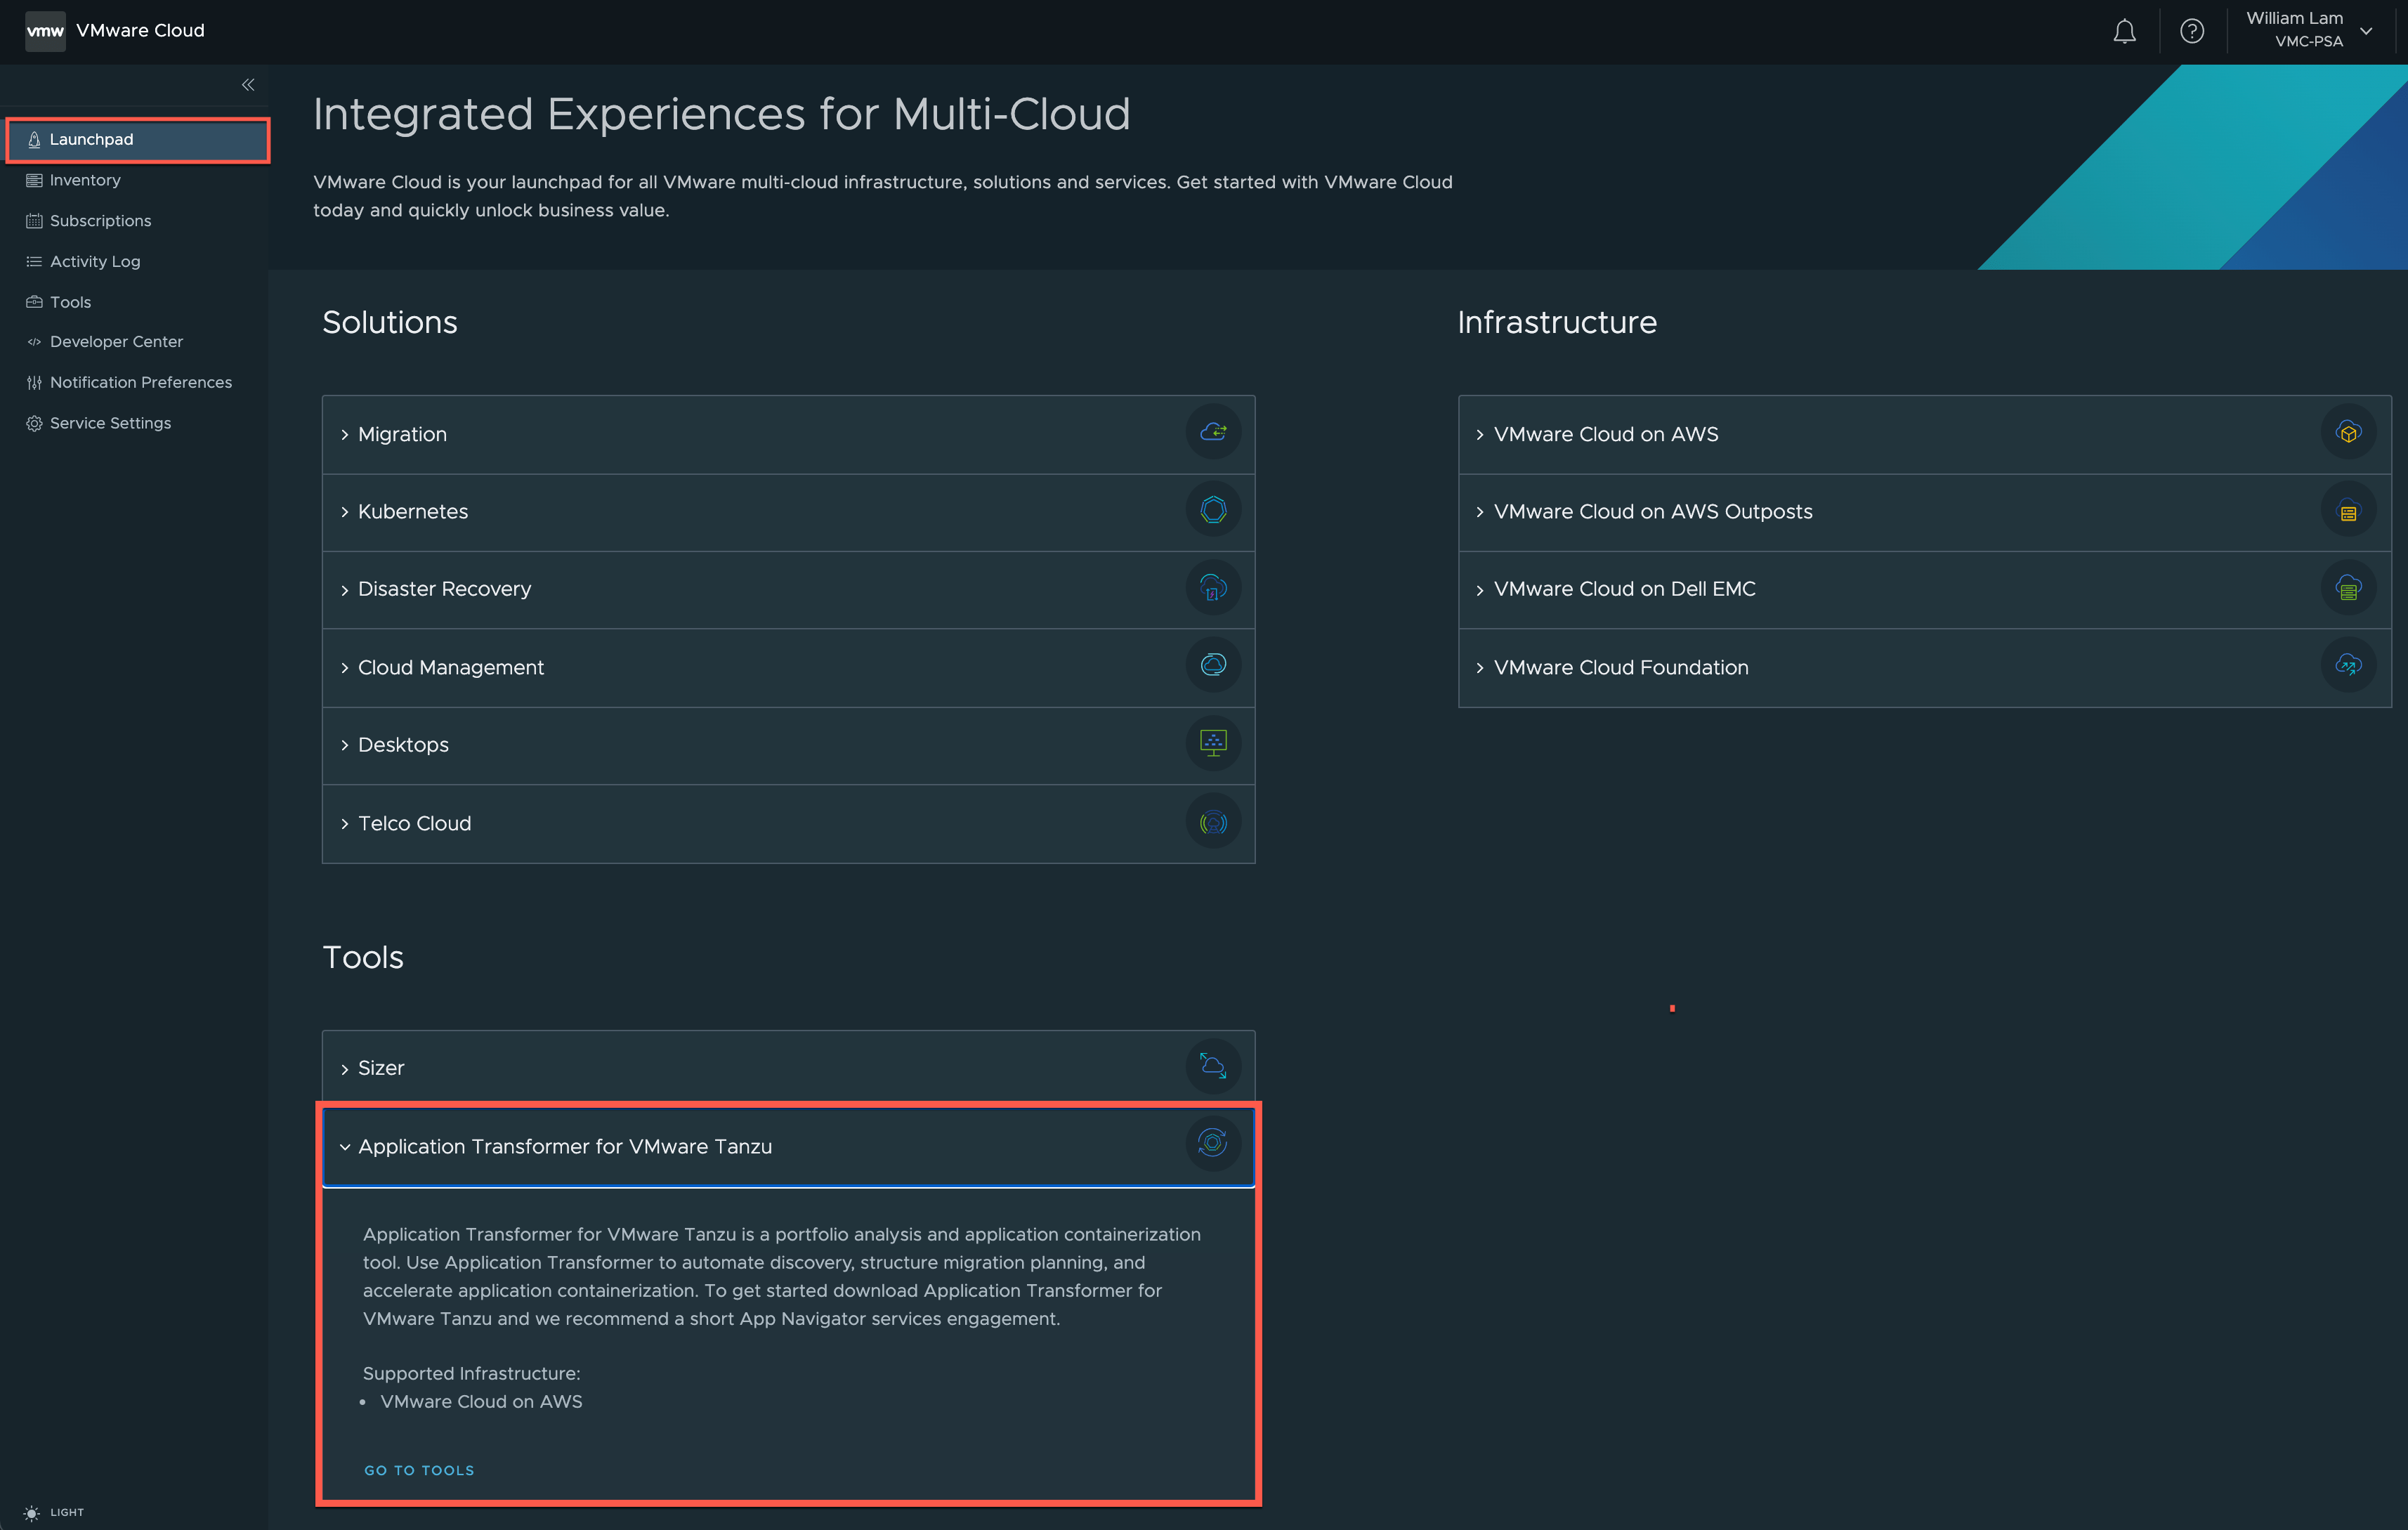
Task: Open Notification Preferences
Action: coord(140,382)
